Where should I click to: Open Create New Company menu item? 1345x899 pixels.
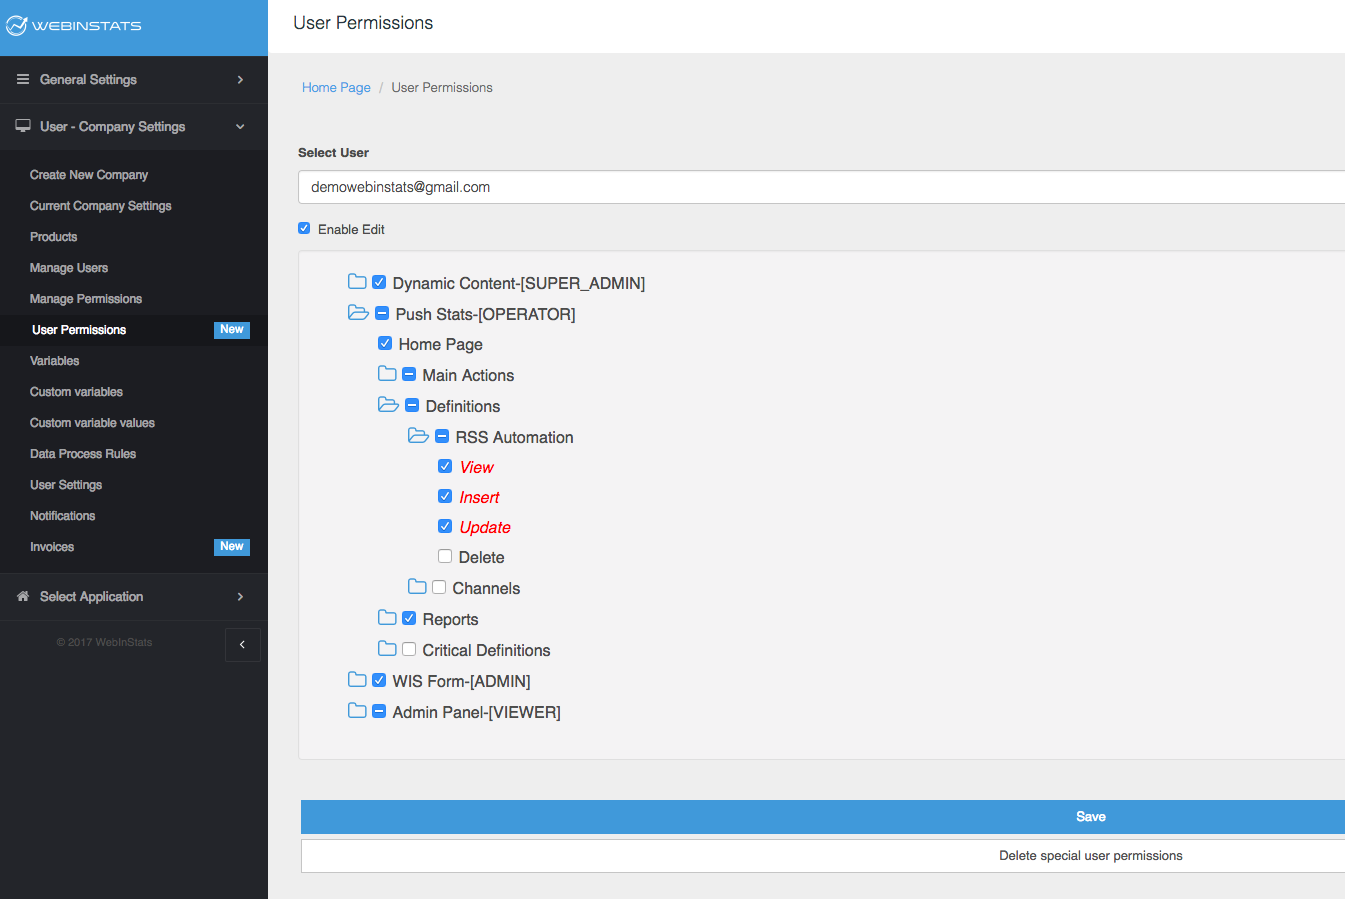pos(89,175)
